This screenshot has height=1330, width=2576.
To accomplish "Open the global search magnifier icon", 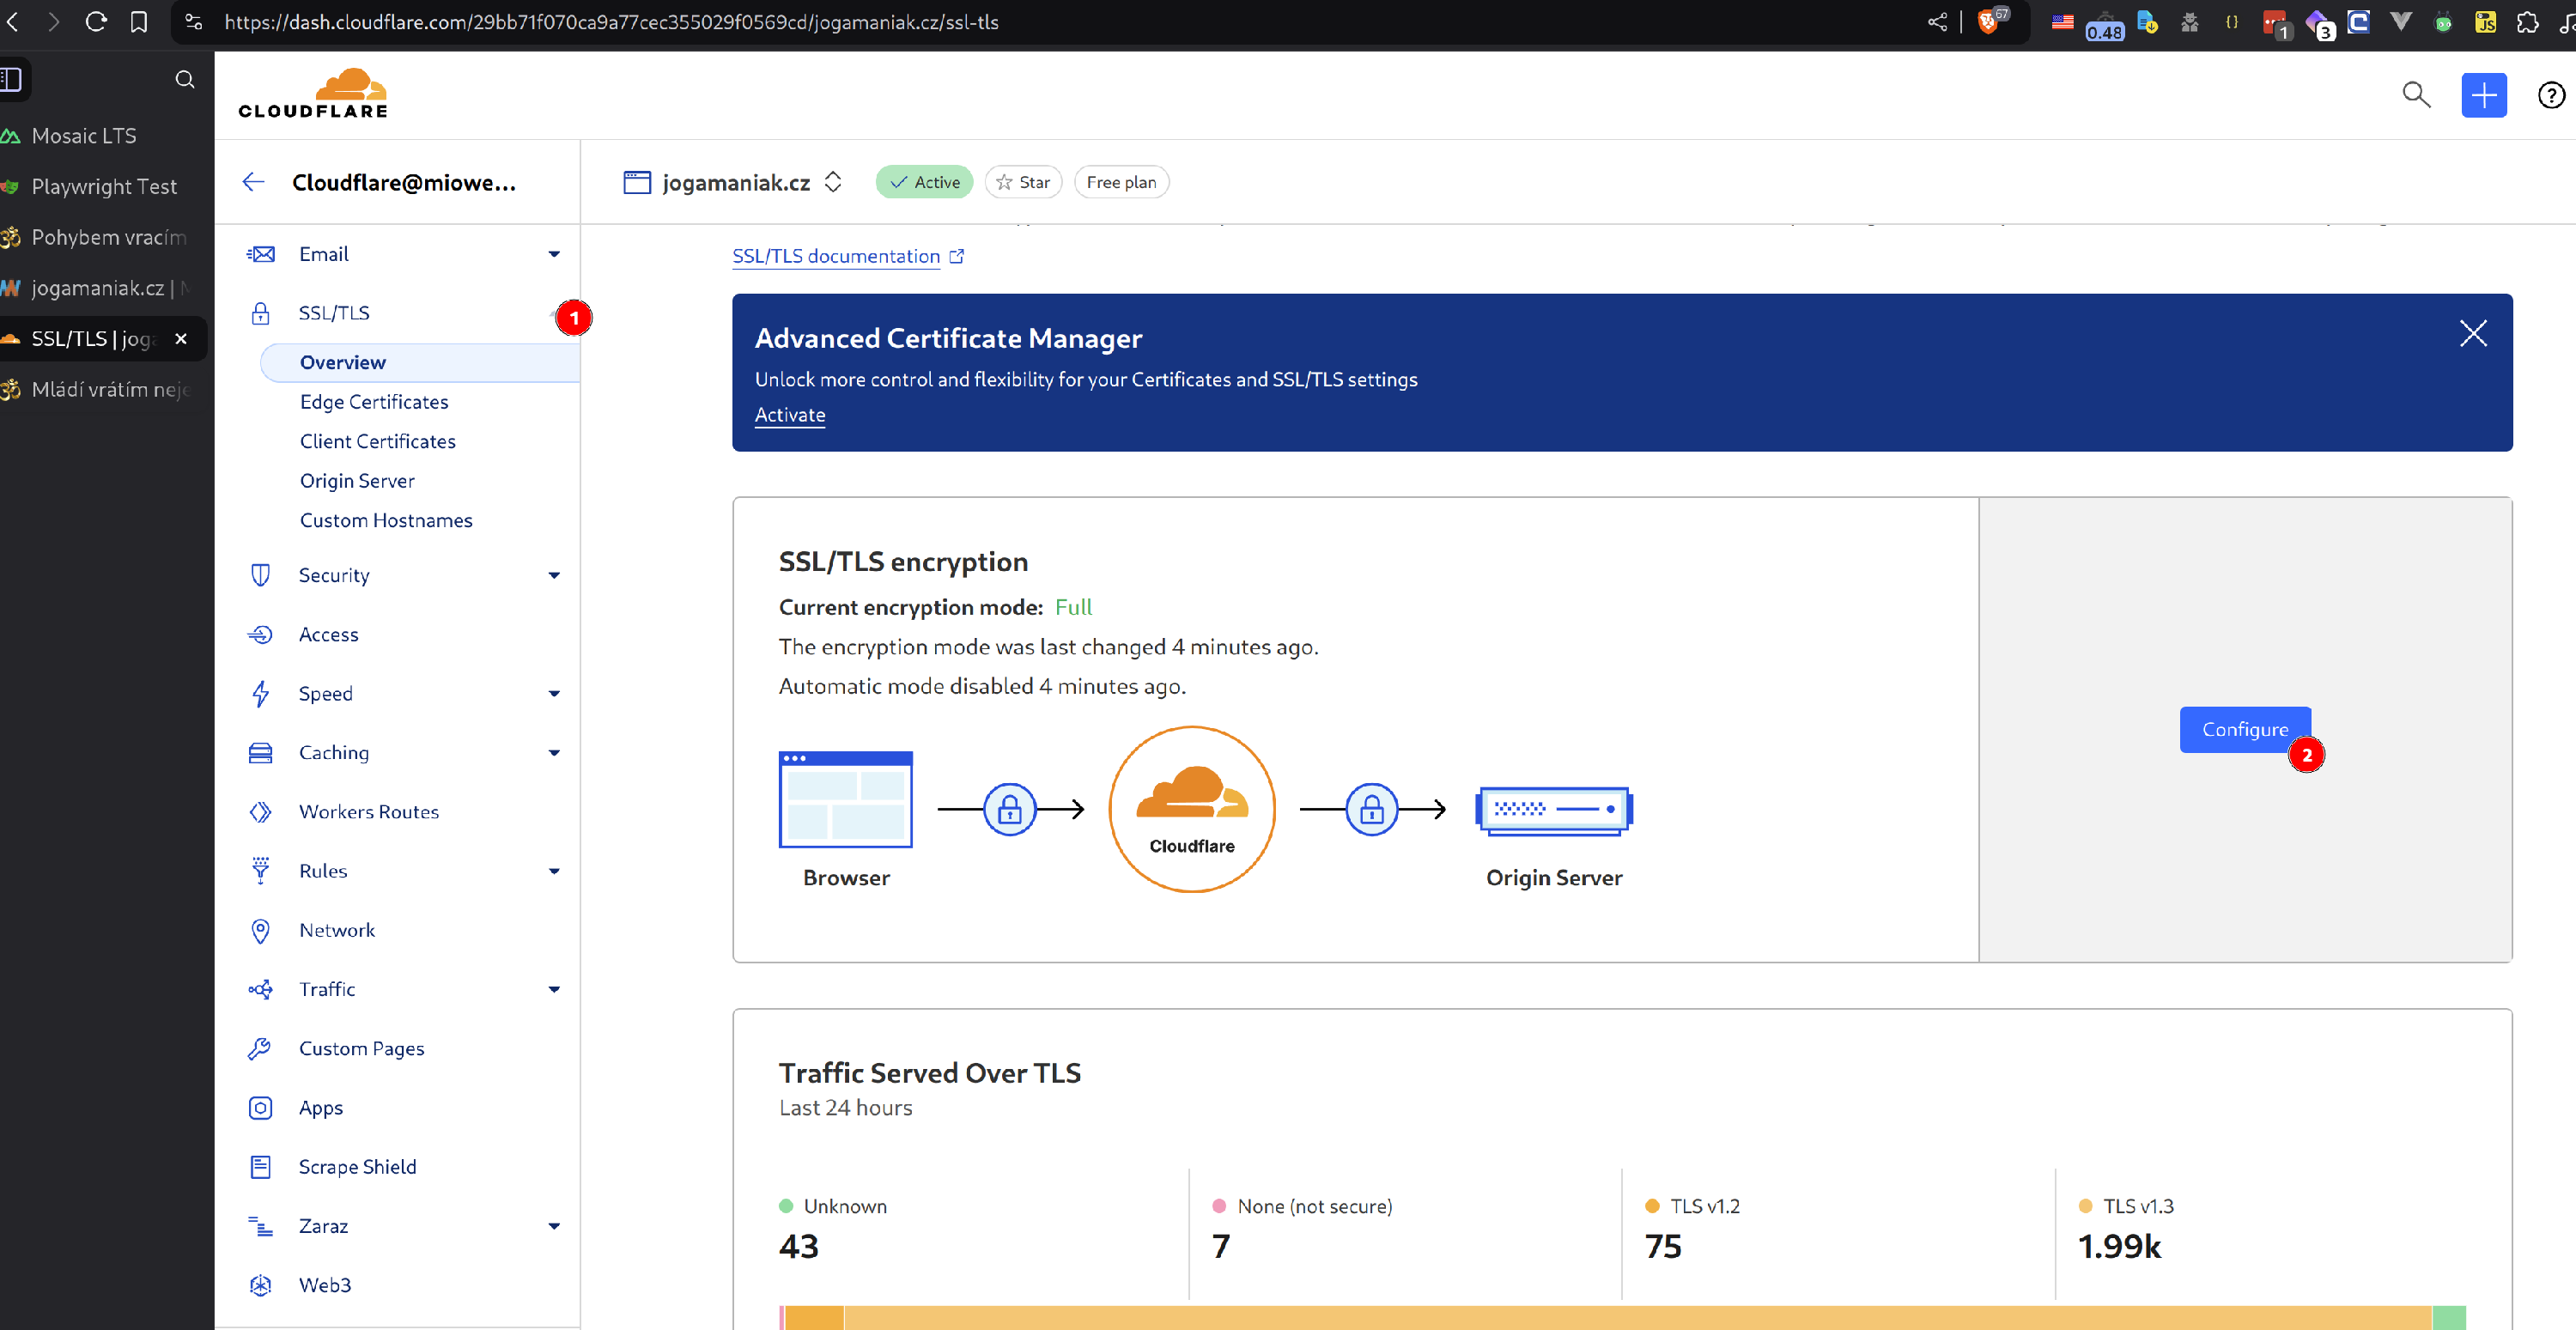I will (x=2415, y=95).
